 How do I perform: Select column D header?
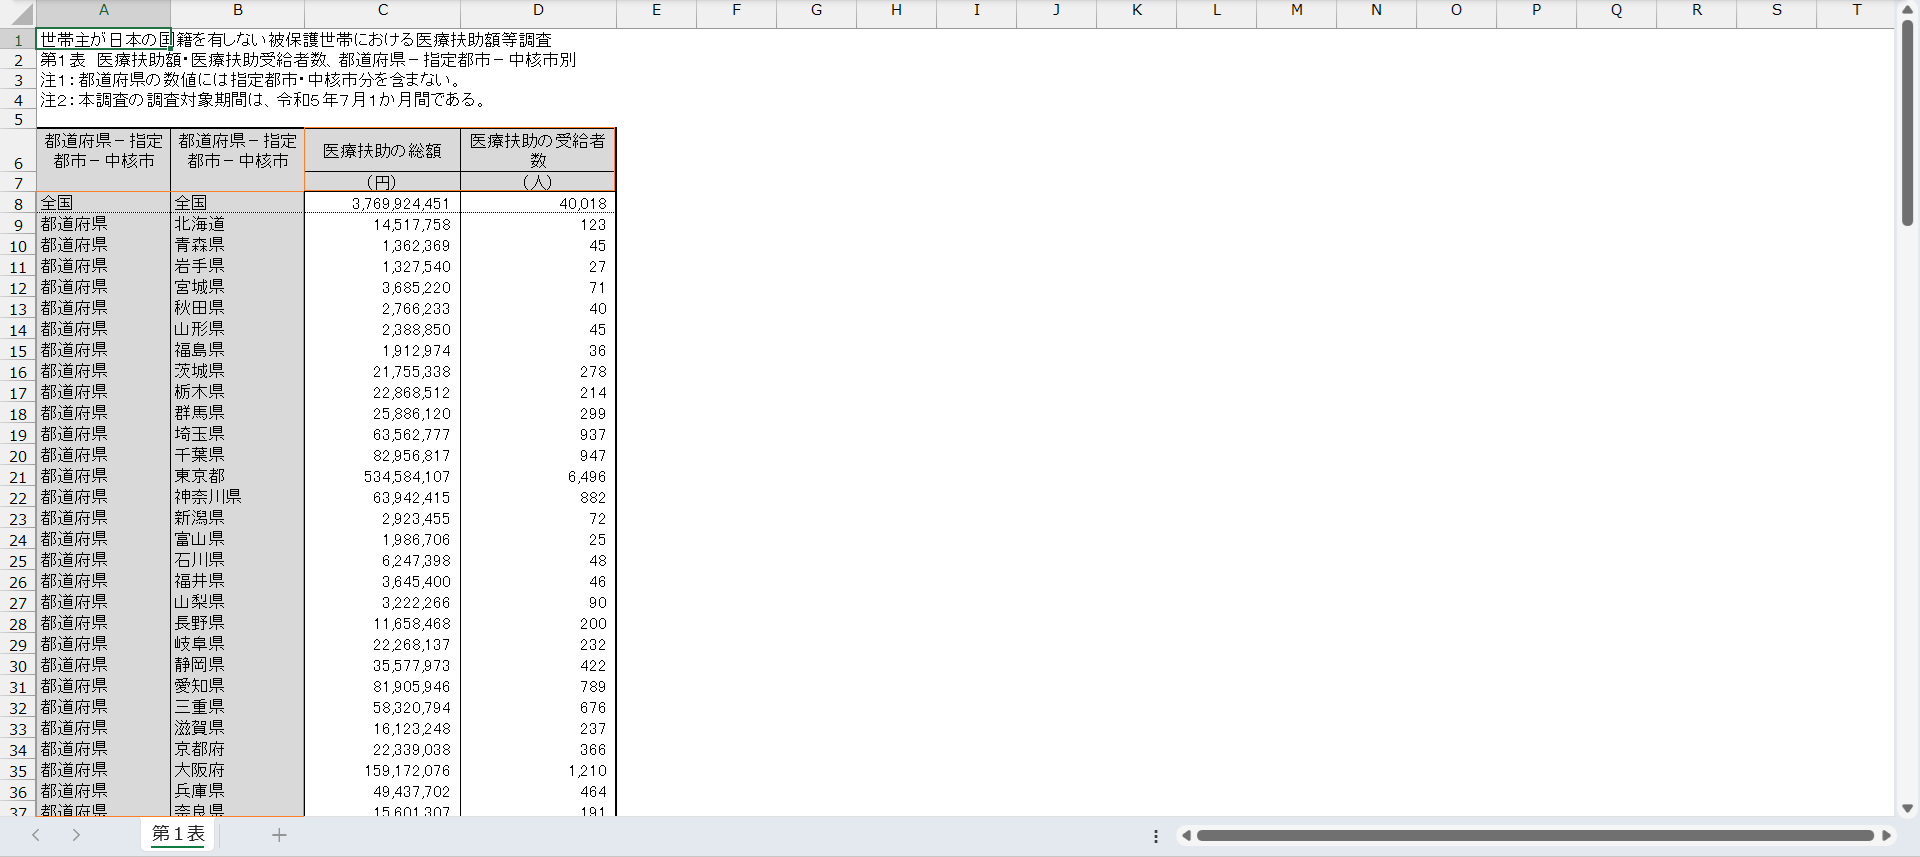click(538, 11)
